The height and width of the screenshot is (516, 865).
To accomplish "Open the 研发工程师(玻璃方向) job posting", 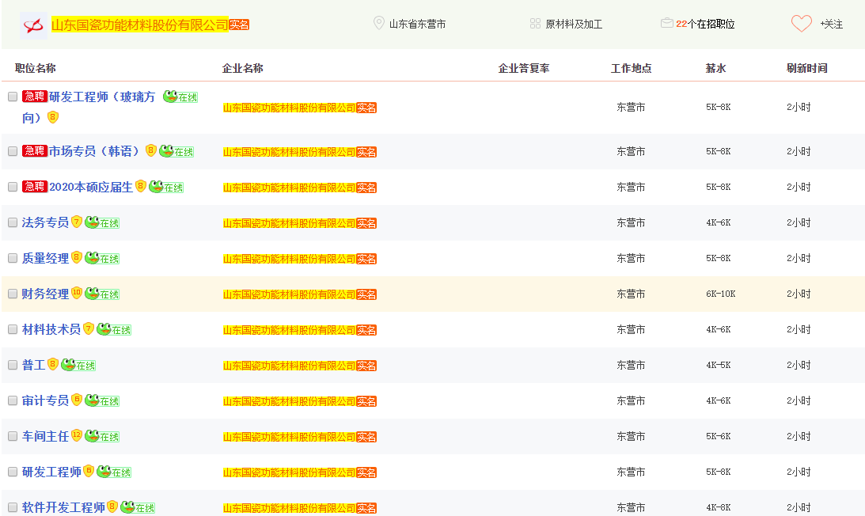I will point(102,97).
